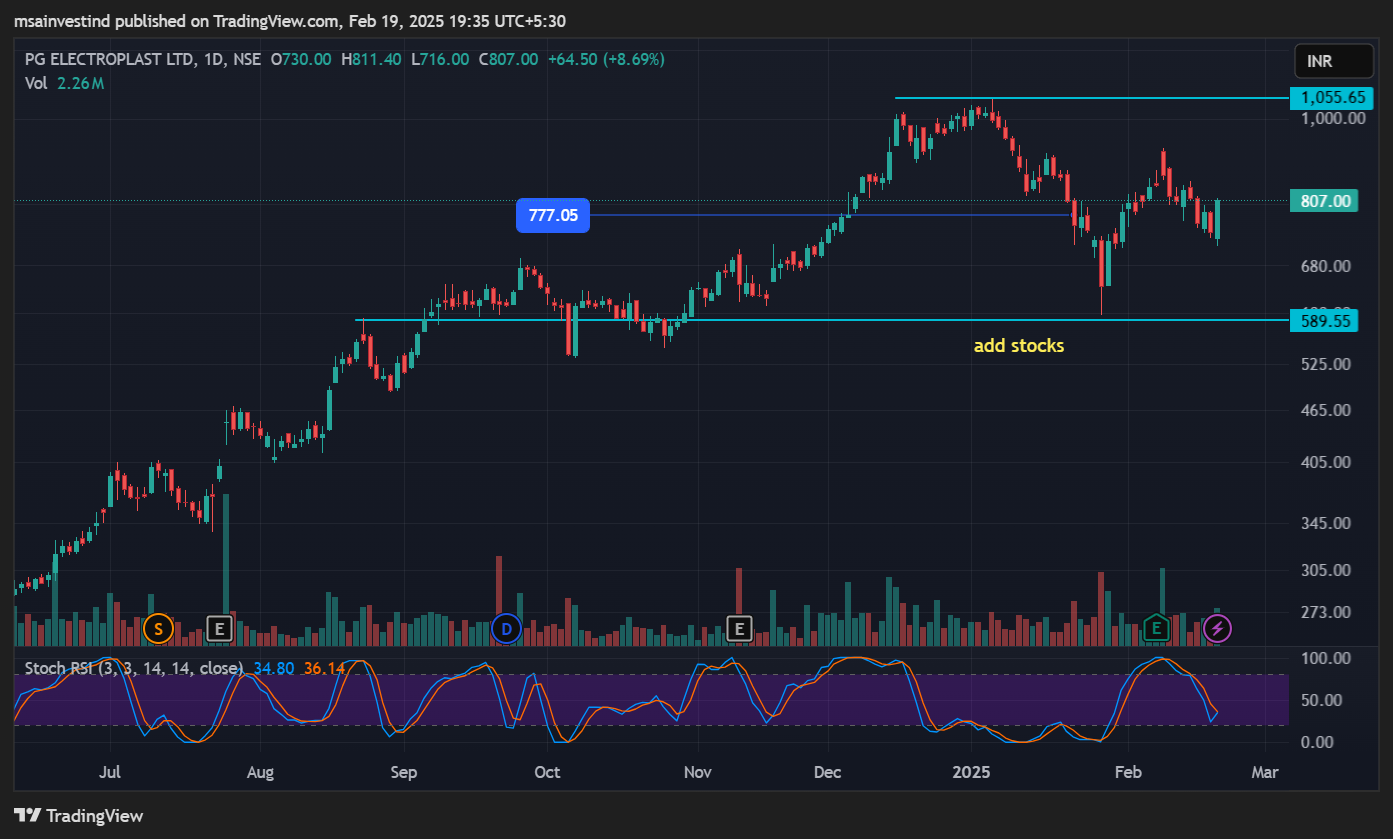Click the C807.00 close value
Viewport: 1393px width, 839px height.
(508, 60)
